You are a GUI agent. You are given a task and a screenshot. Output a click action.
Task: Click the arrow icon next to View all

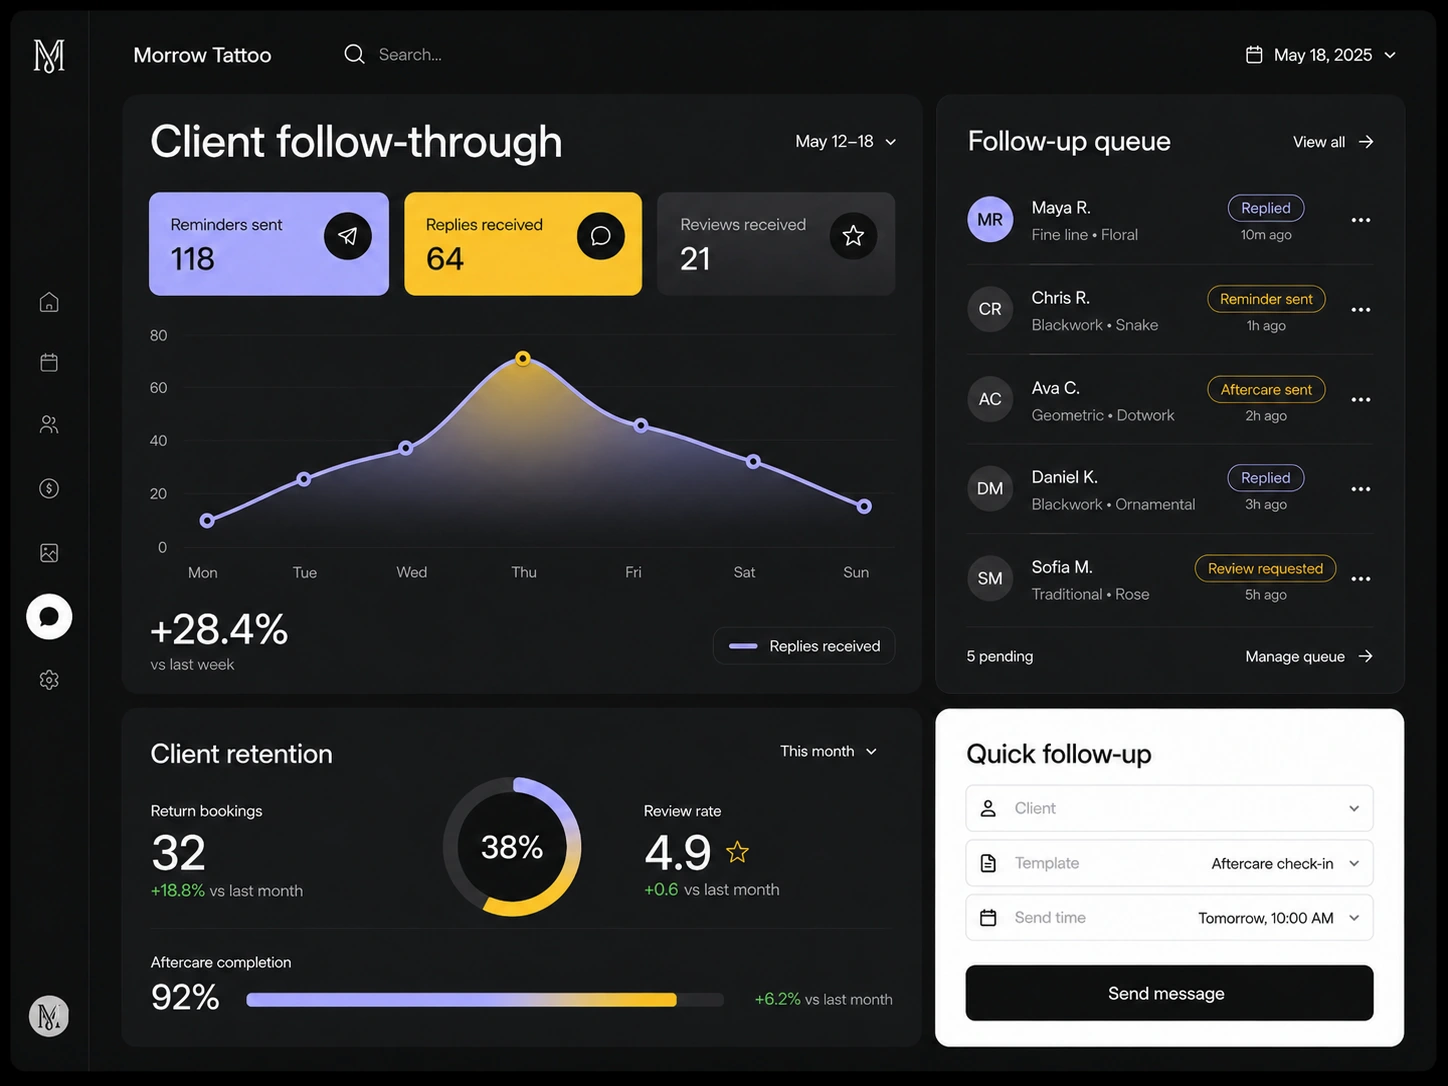tap(1366, 142)
